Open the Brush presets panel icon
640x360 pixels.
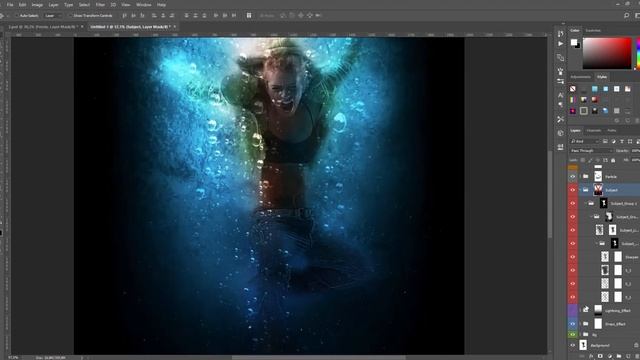click(560, 71)
